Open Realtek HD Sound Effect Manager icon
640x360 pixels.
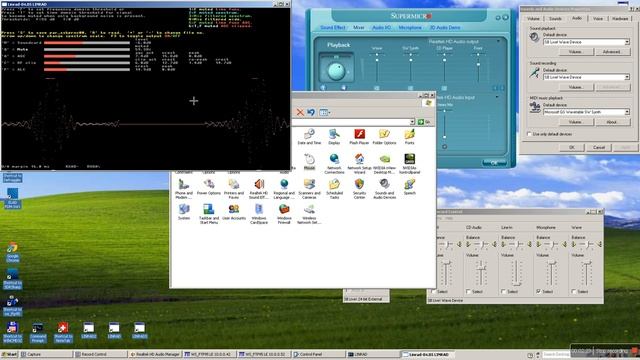259,189
